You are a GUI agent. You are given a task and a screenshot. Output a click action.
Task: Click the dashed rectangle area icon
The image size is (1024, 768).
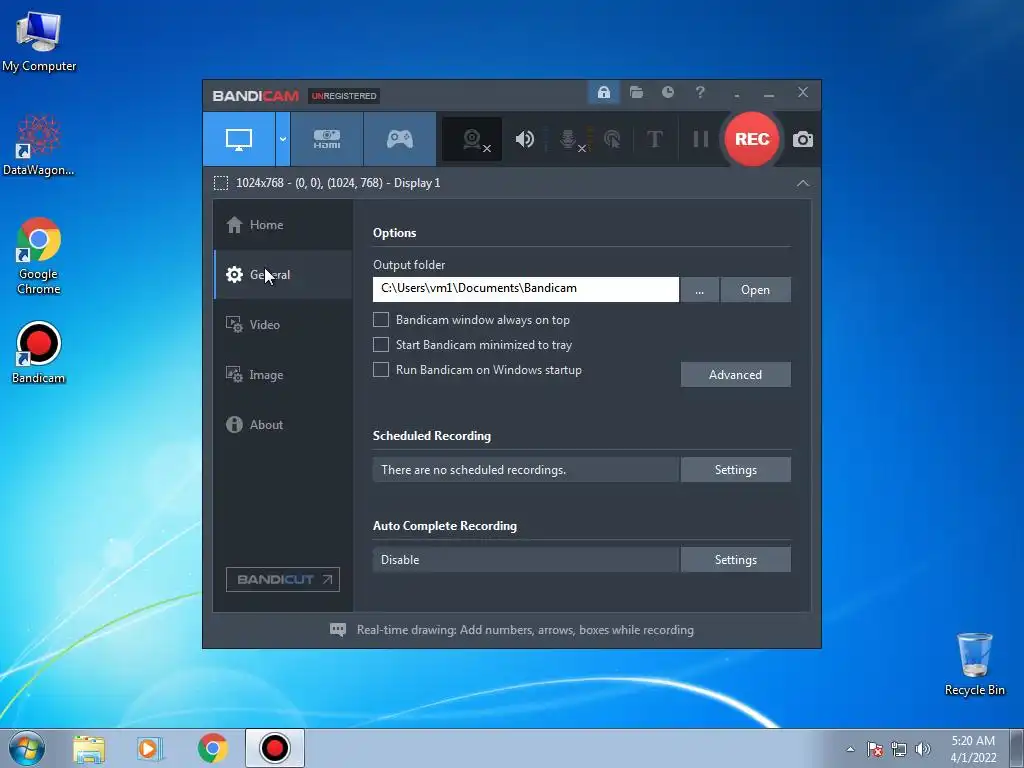(x=221, y=183)
